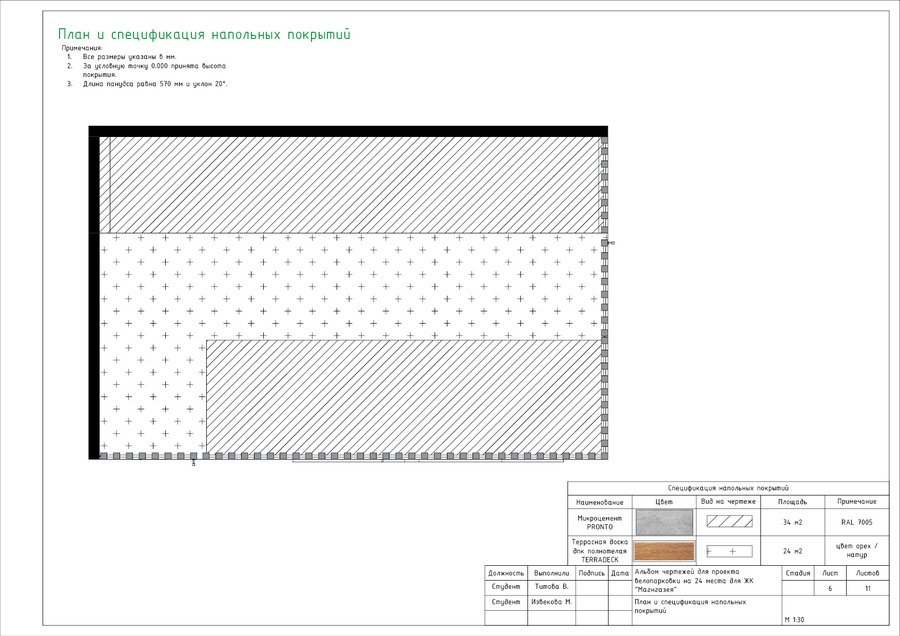Click the 'цвет орех / натур' cell

click(857, 550)
